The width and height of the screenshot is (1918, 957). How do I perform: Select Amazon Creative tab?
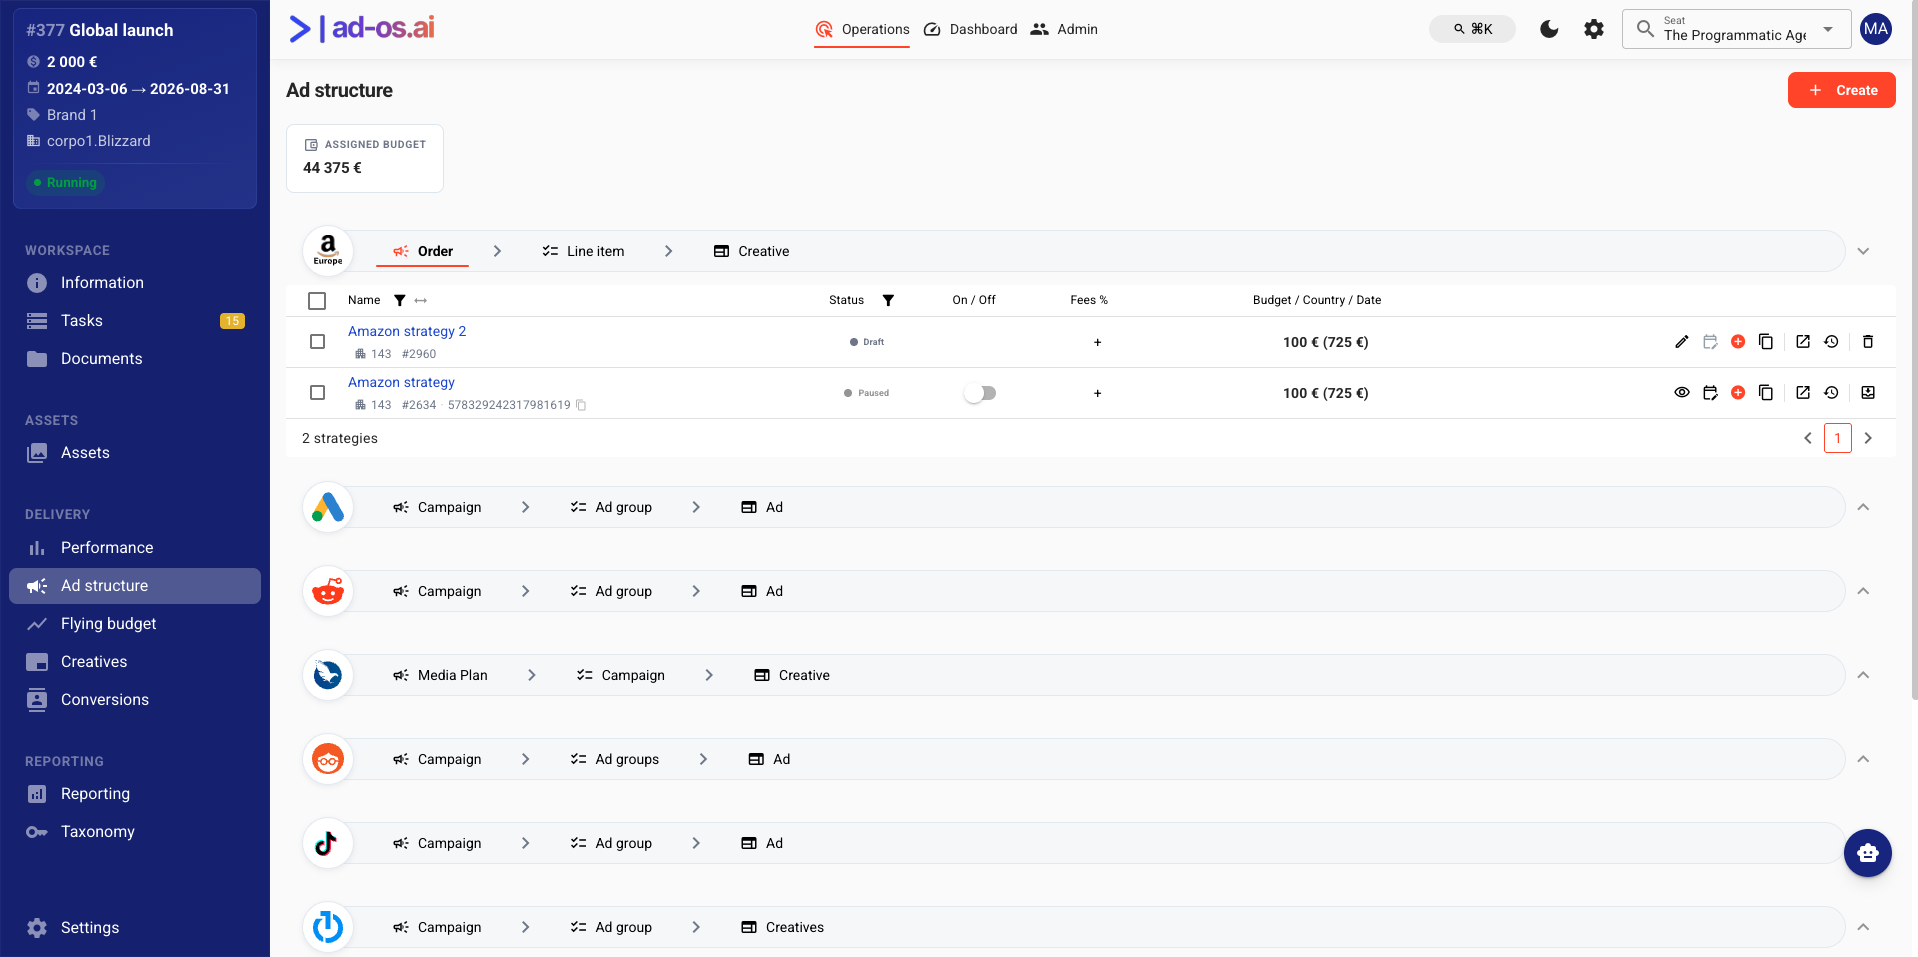tap(751, 251)
